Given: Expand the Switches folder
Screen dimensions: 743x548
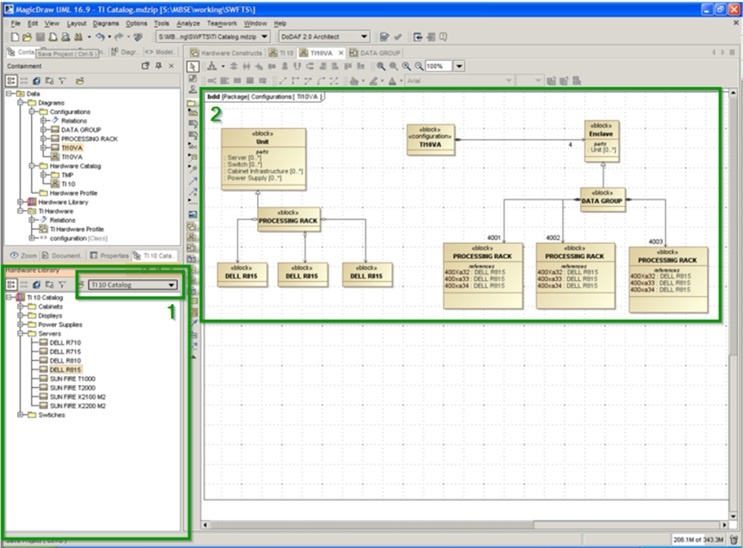Looking at the screenshot, I should [x=20, y=415].
